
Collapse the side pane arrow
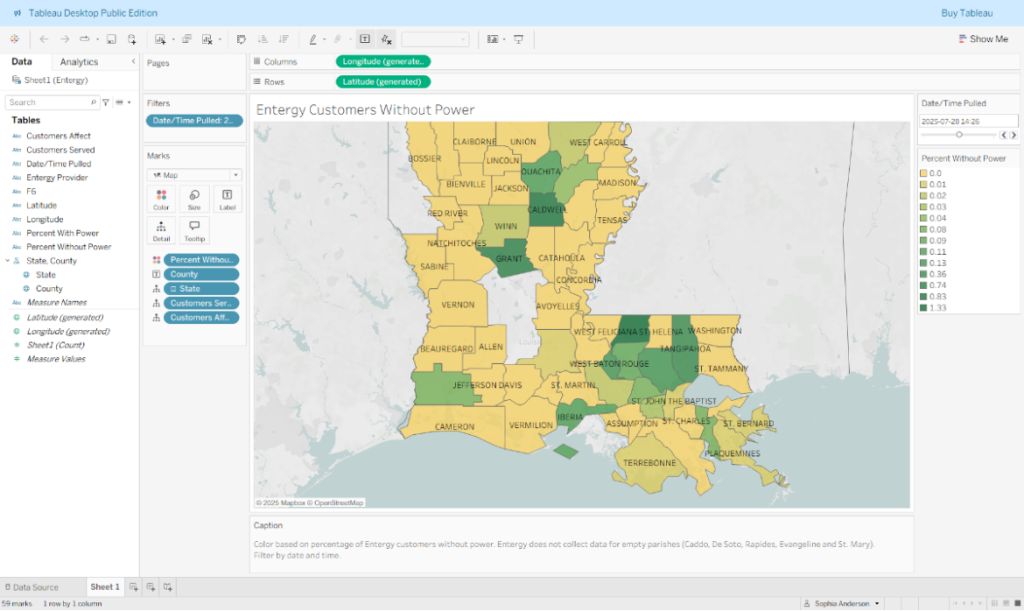pyautogui.click(x=133, y=61)
